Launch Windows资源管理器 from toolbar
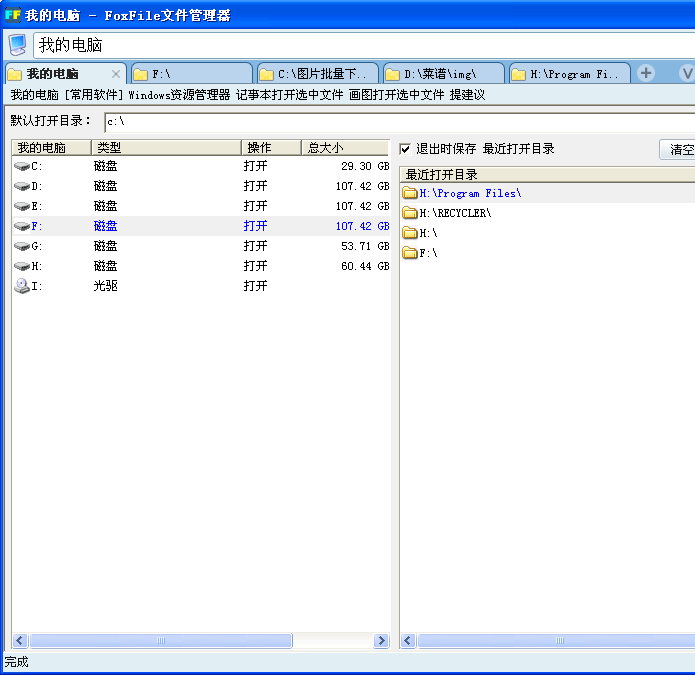The height and width of the screenshot is (675, 695). coord(179,95)
